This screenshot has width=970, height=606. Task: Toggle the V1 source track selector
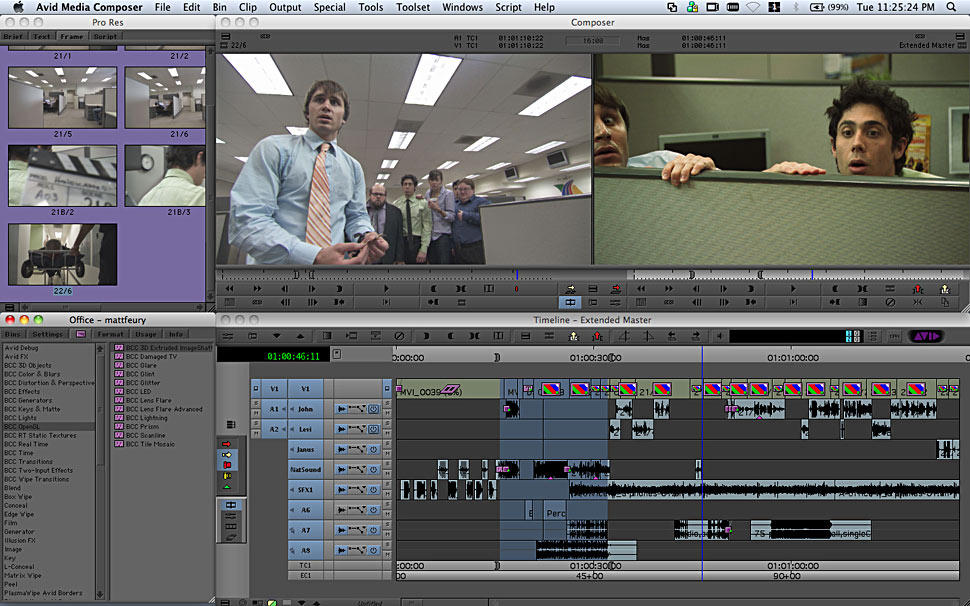(x=274, y=389)
